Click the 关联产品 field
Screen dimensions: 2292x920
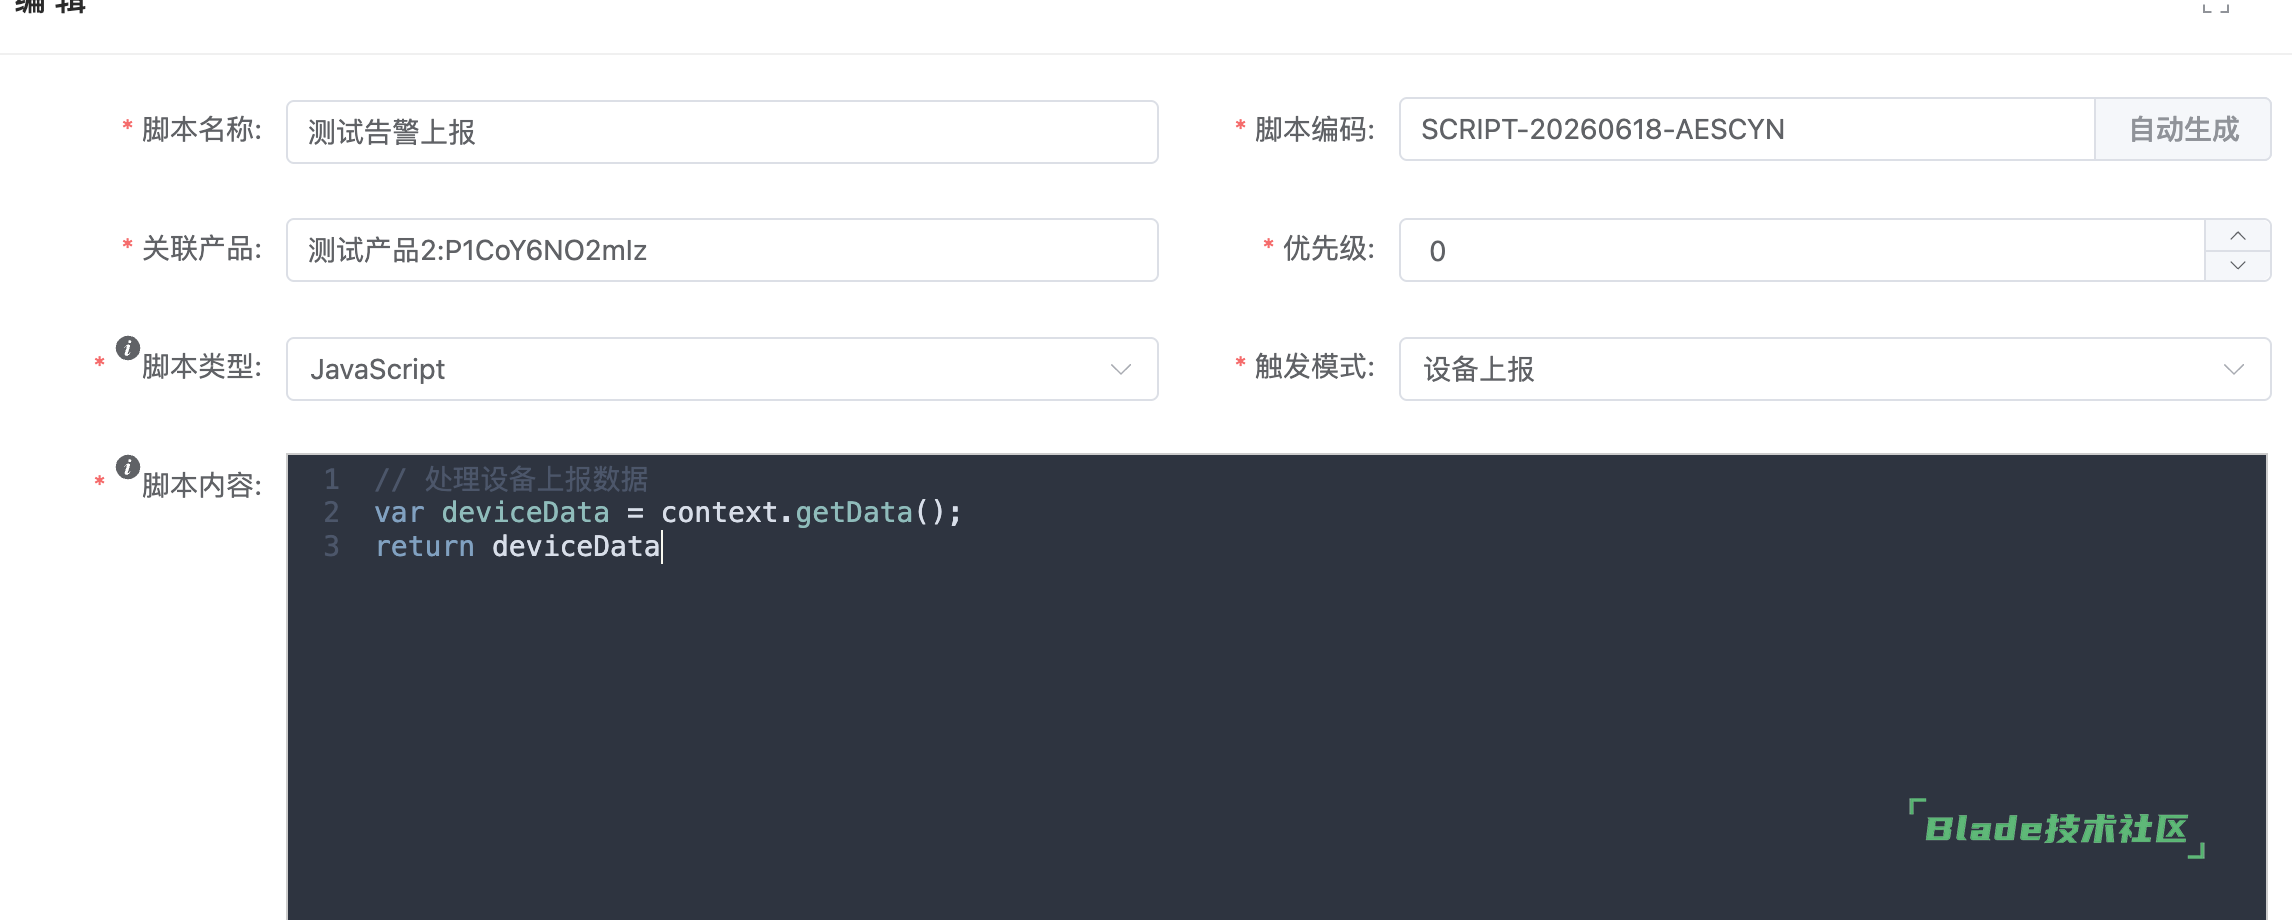[x=722, y=250]
